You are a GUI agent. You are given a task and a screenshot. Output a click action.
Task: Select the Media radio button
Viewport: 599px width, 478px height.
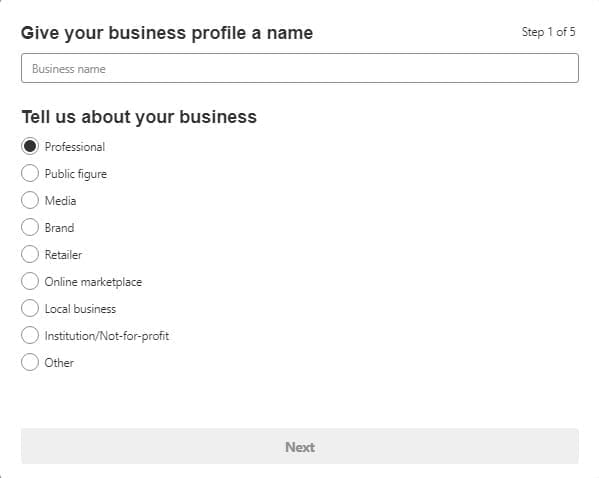30,200
